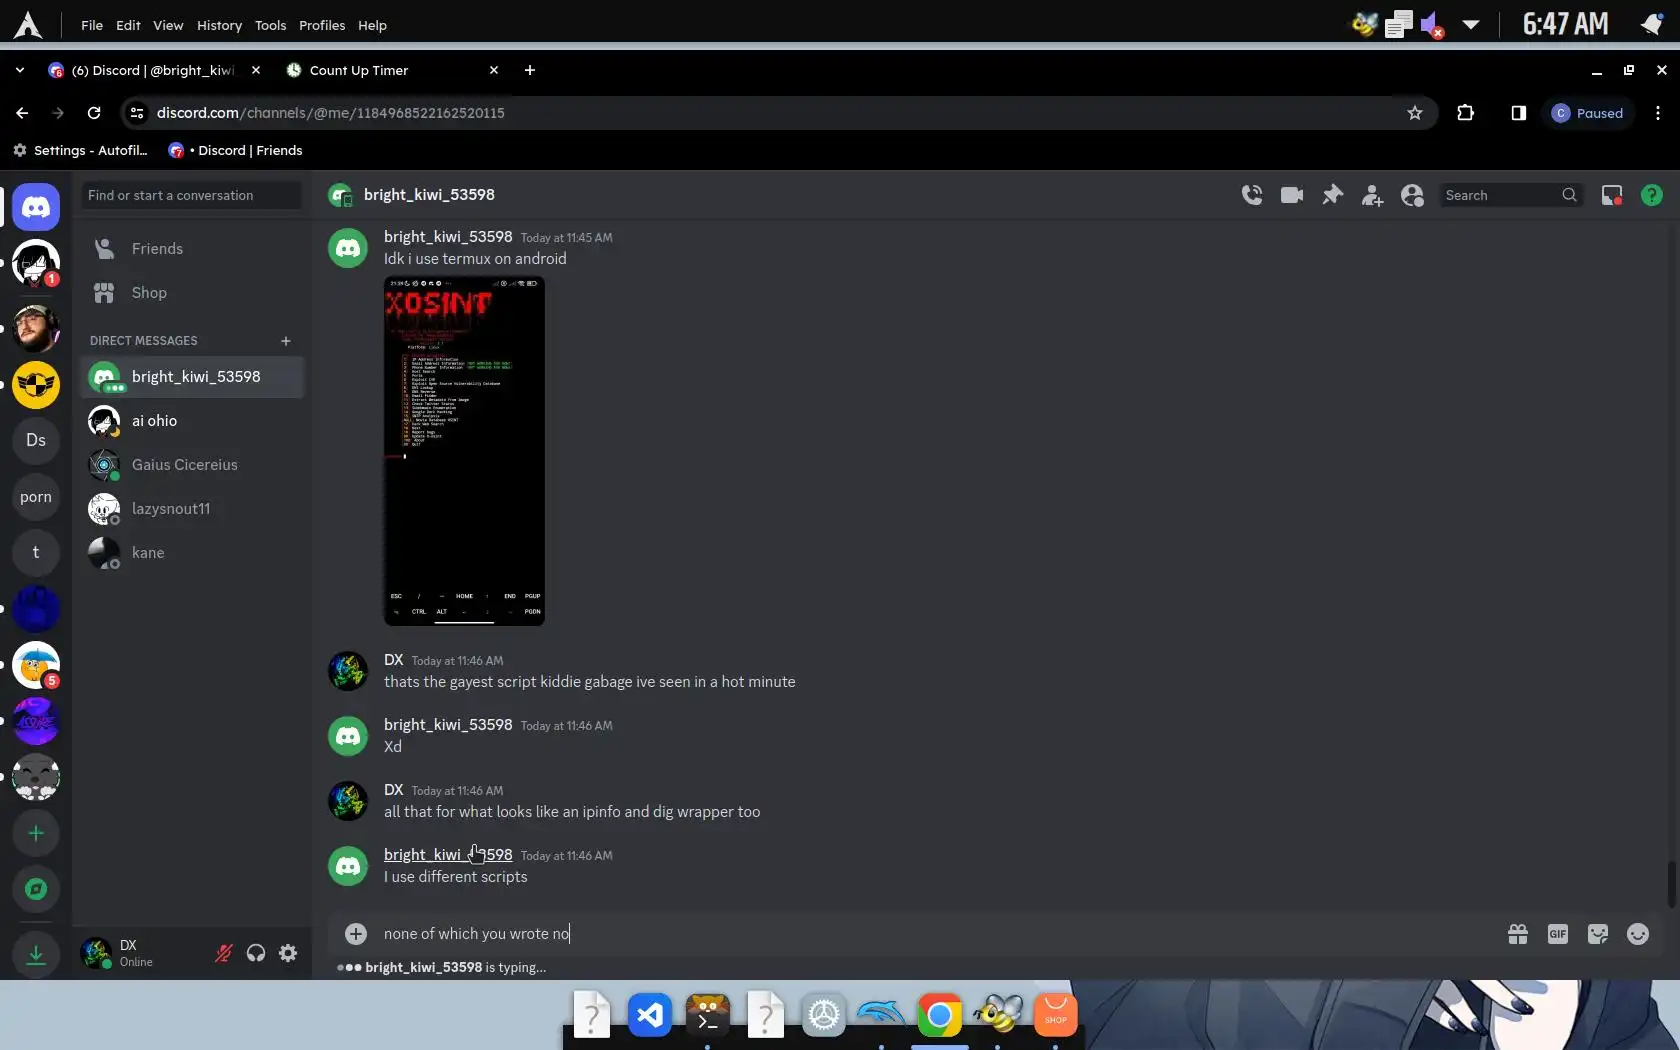Add friends to this DM

(x=1372, y=195)
